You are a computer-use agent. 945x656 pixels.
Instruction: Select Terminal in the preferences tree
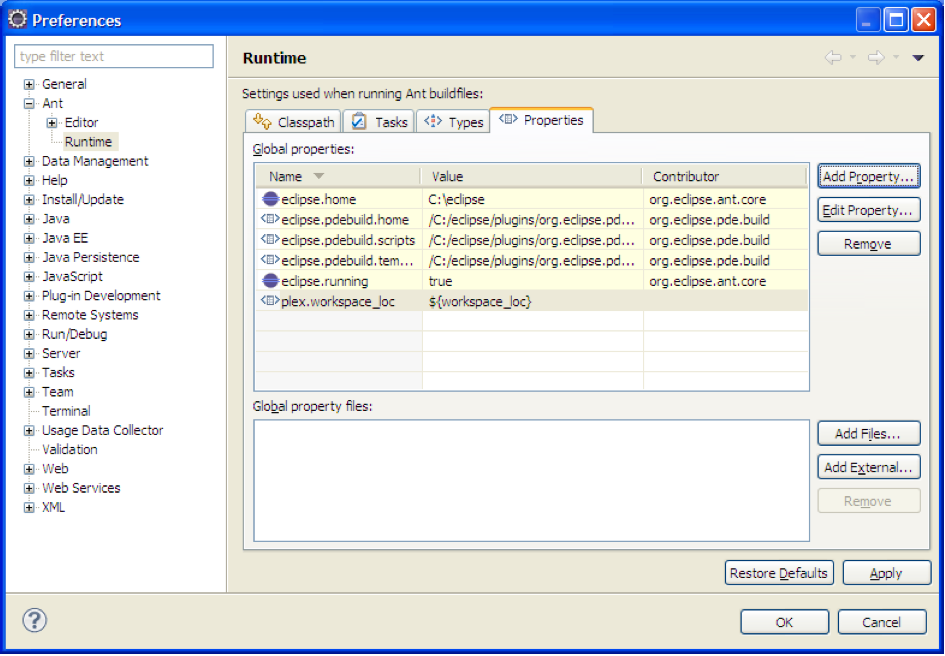(x=66, y=411)
